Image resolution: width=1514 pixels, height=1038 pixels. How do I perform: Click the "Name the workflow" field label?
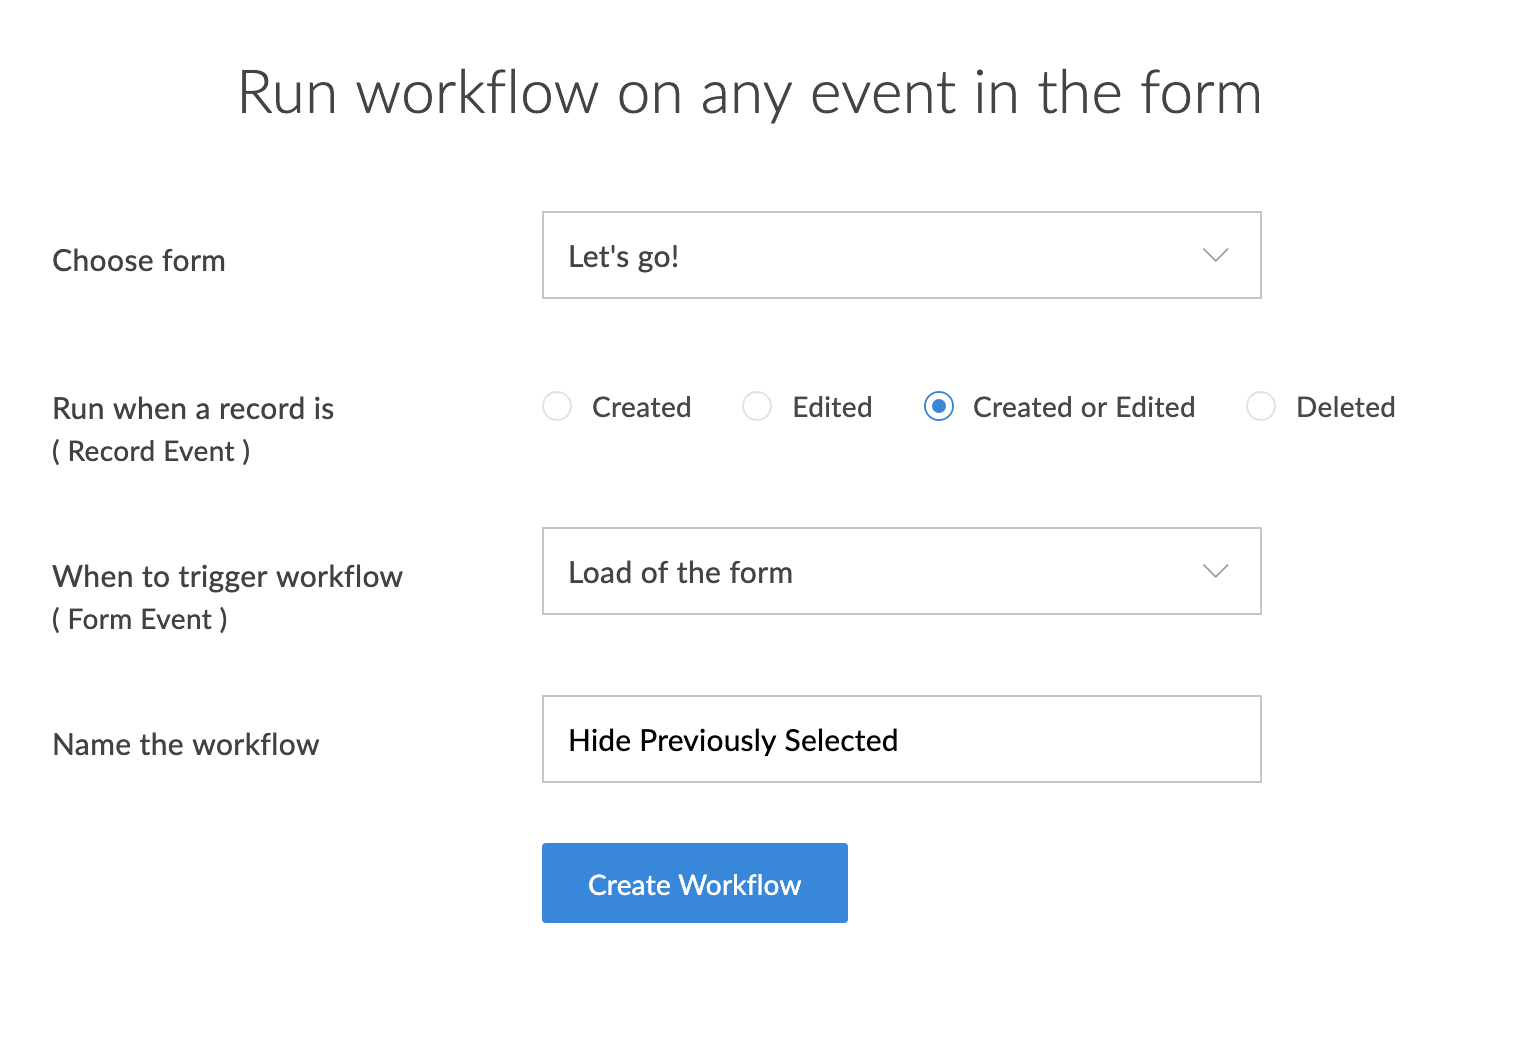click(x=186, y=745)
